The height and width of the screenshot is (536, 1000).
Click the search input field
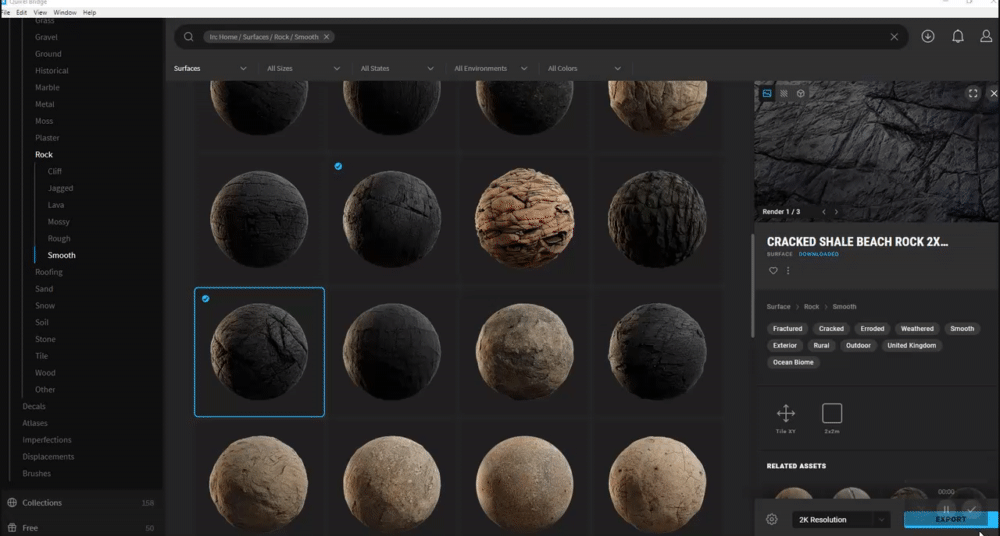539,37
